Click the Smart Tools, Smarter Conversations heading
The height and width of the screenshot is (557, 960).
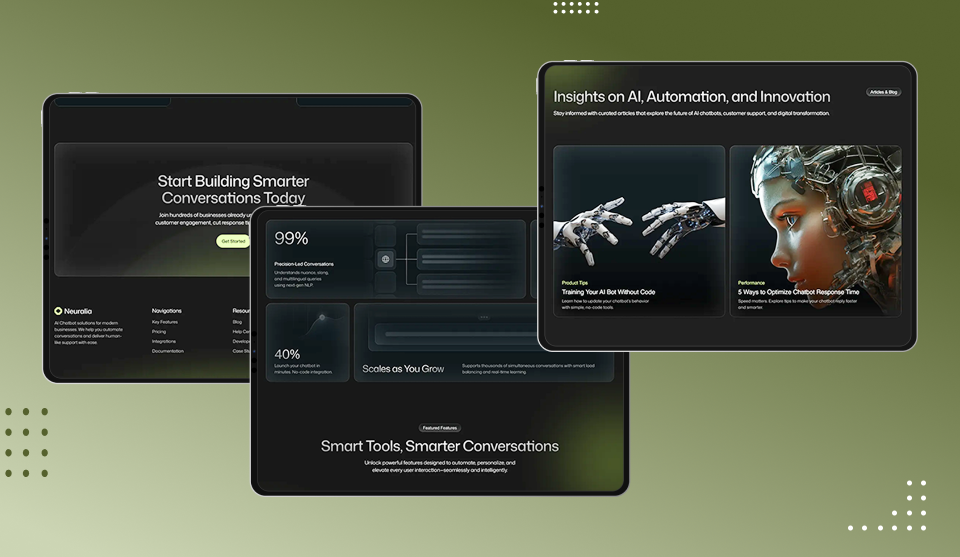pyautogui.click(x=440, y=446)
